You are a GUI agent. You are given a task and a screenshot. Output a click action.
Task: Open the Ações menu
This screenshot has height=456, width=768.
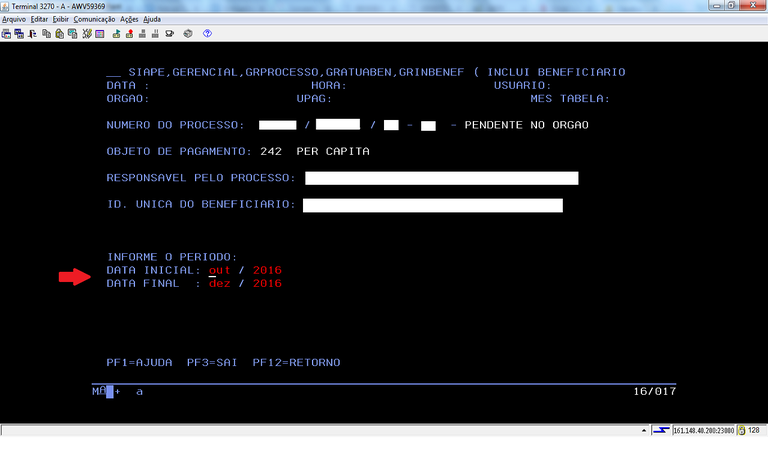129,19
